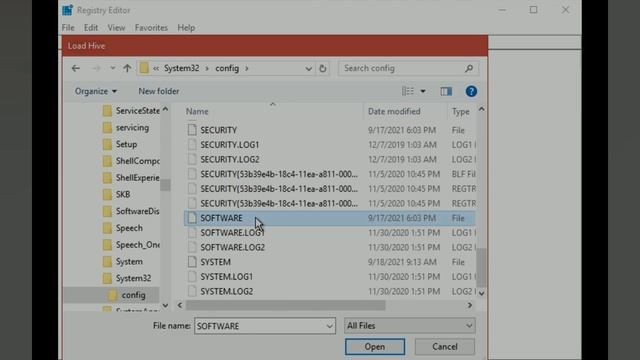Select the SOFTWARE.LOG1 file row
Screen dimensions: 640x360
(329, 233)
